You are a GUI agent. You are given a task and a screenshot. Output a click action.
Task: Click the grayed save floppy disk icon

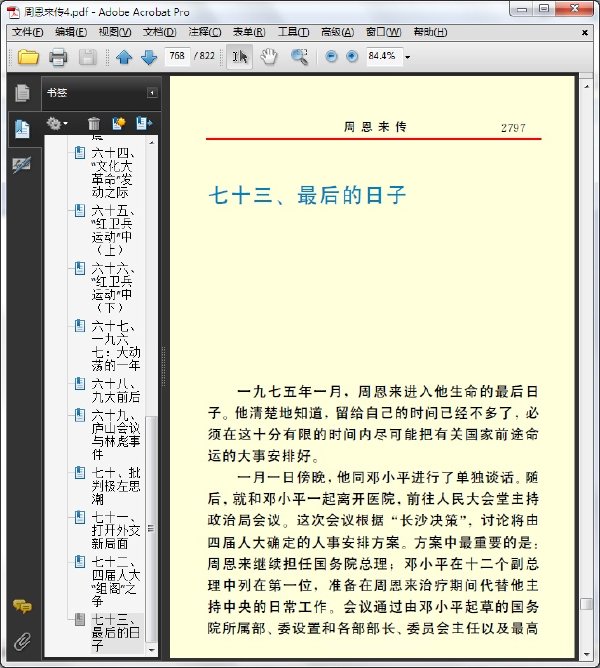pos(88,57)
